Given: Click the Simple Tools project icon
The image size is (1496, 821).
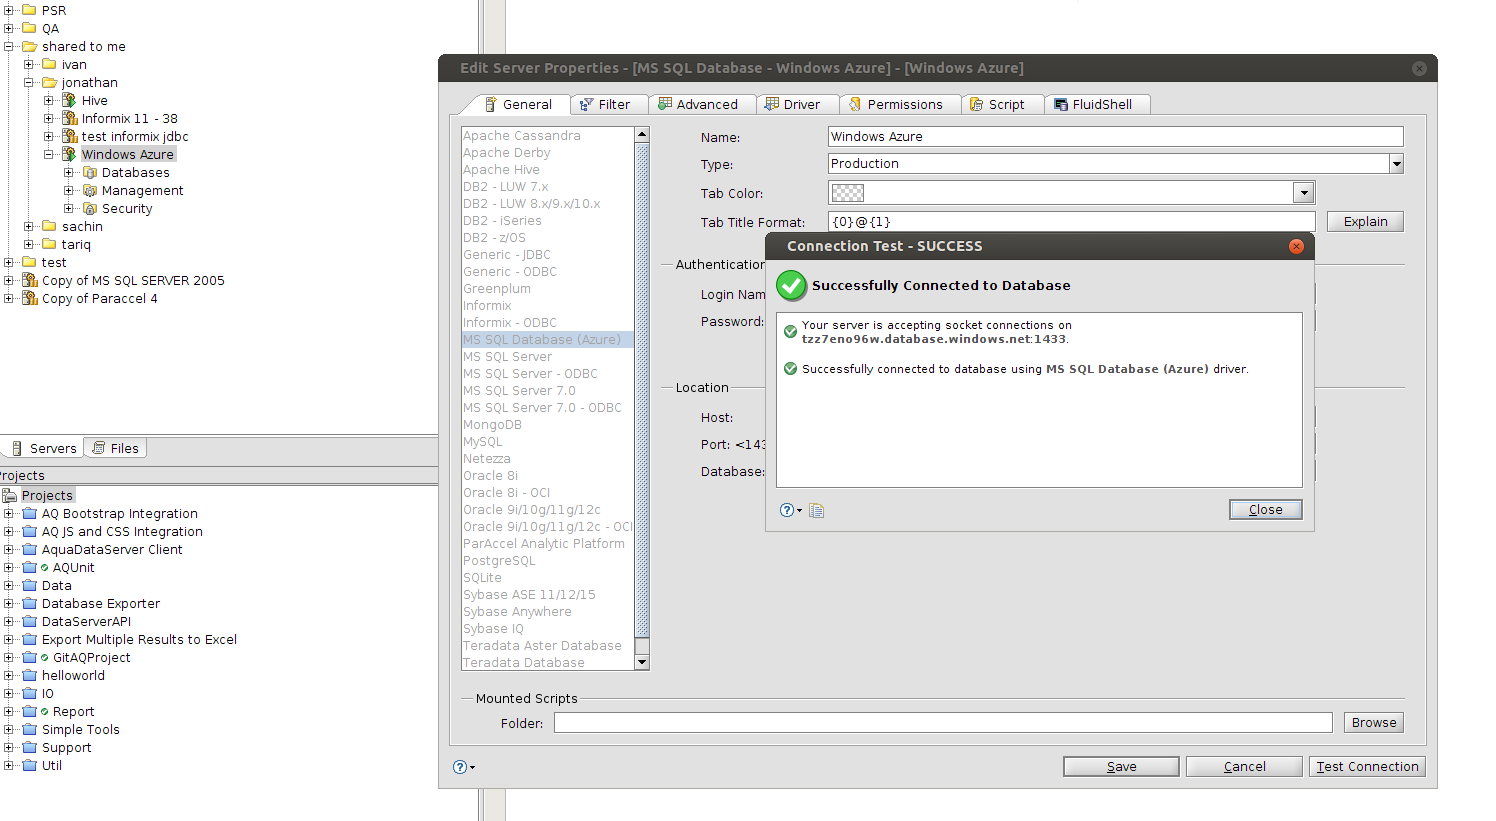Looking at the screenshot, I should pos(29,729).
